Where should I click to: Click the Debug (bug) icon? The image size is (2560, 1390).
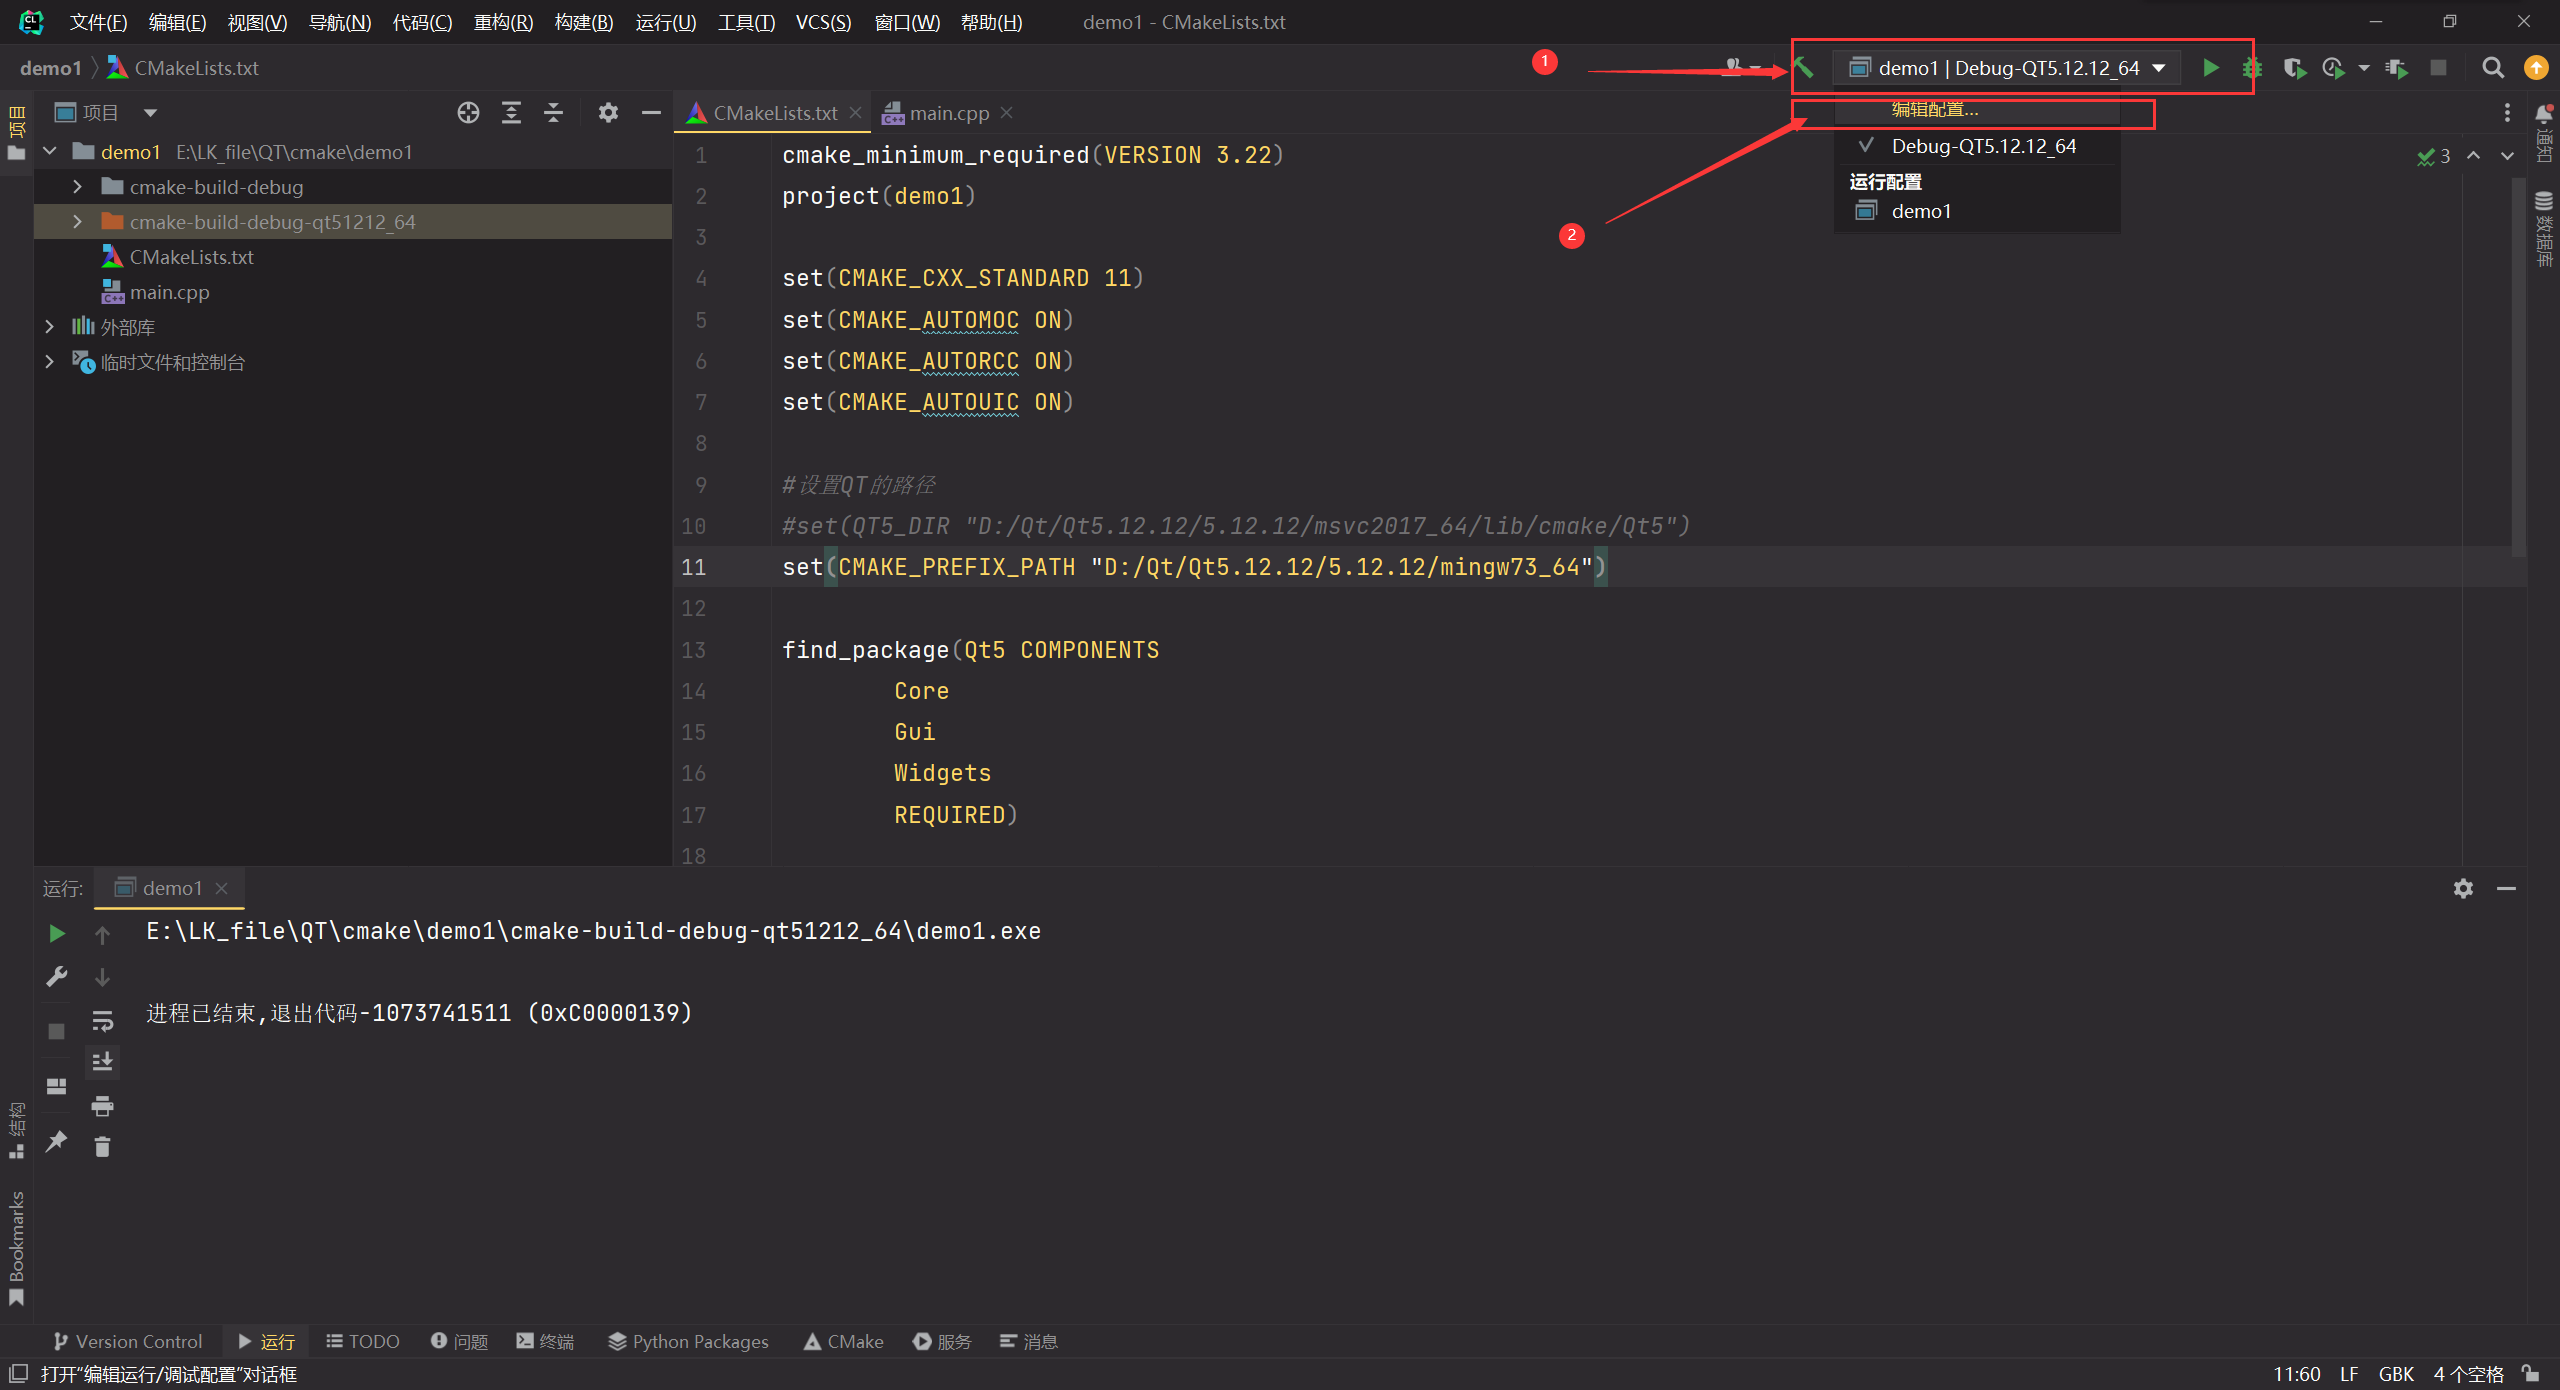[2252, 68]
